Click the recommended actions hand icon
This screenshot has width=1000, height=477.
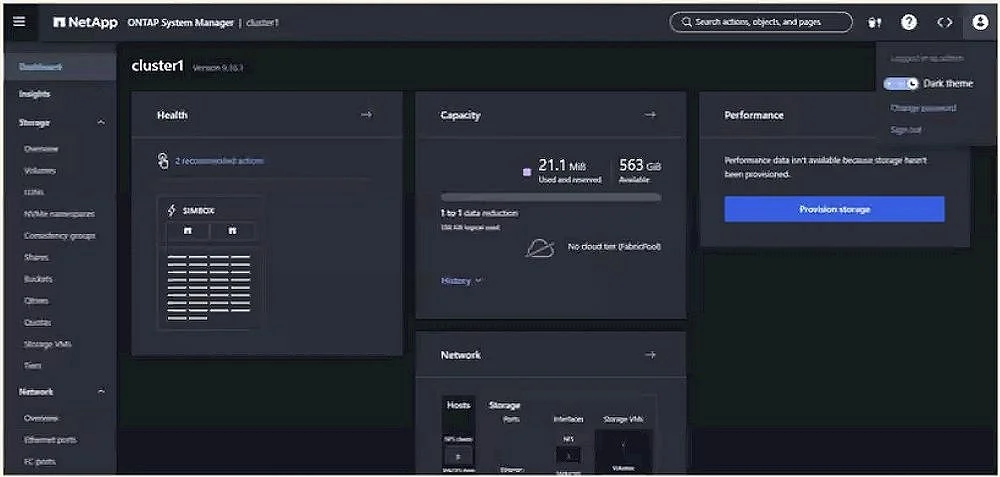(163, 161)
